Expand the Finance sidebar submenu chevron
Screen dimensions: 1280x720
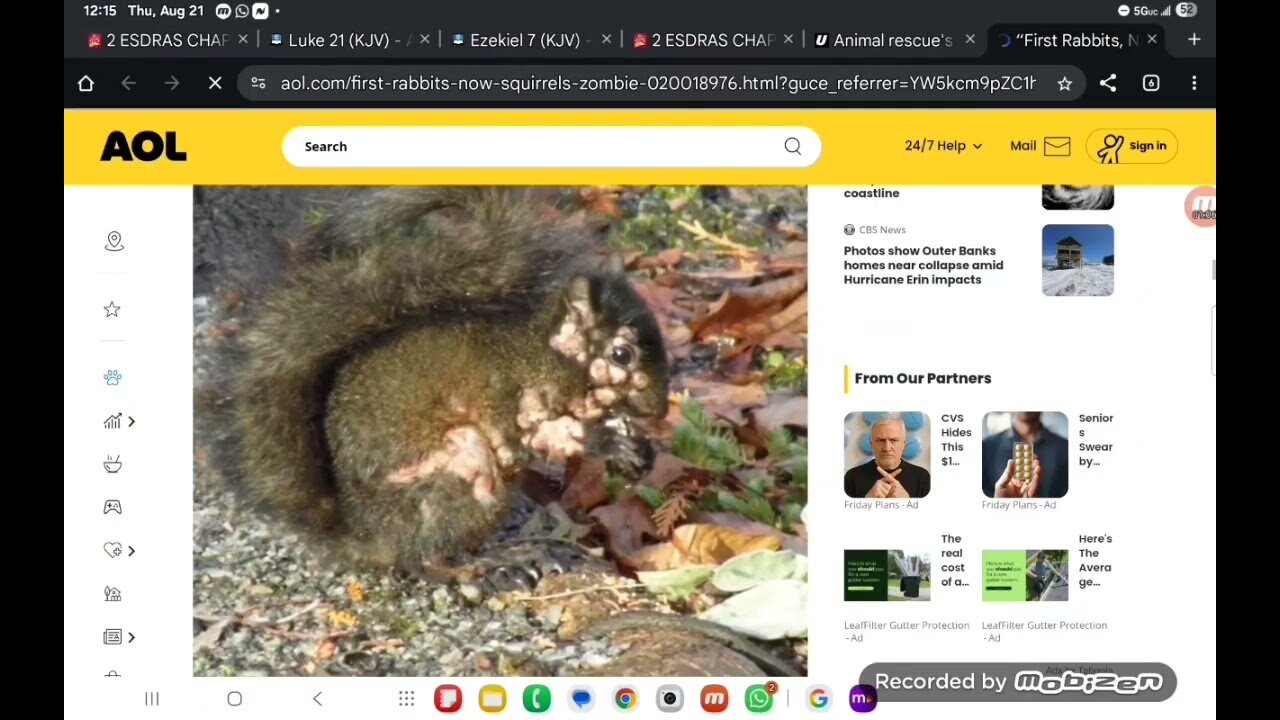click(131, 421)
